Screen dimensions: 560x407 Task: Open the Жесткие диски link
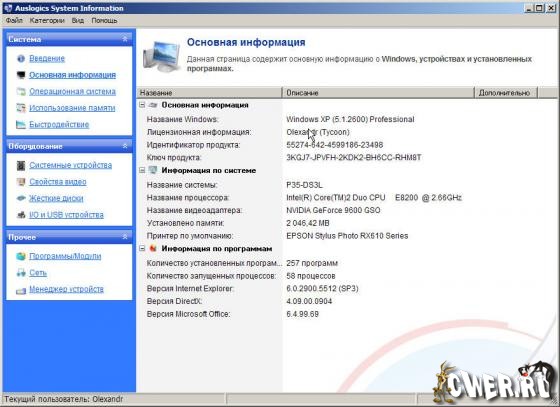[x=56, y=199]
